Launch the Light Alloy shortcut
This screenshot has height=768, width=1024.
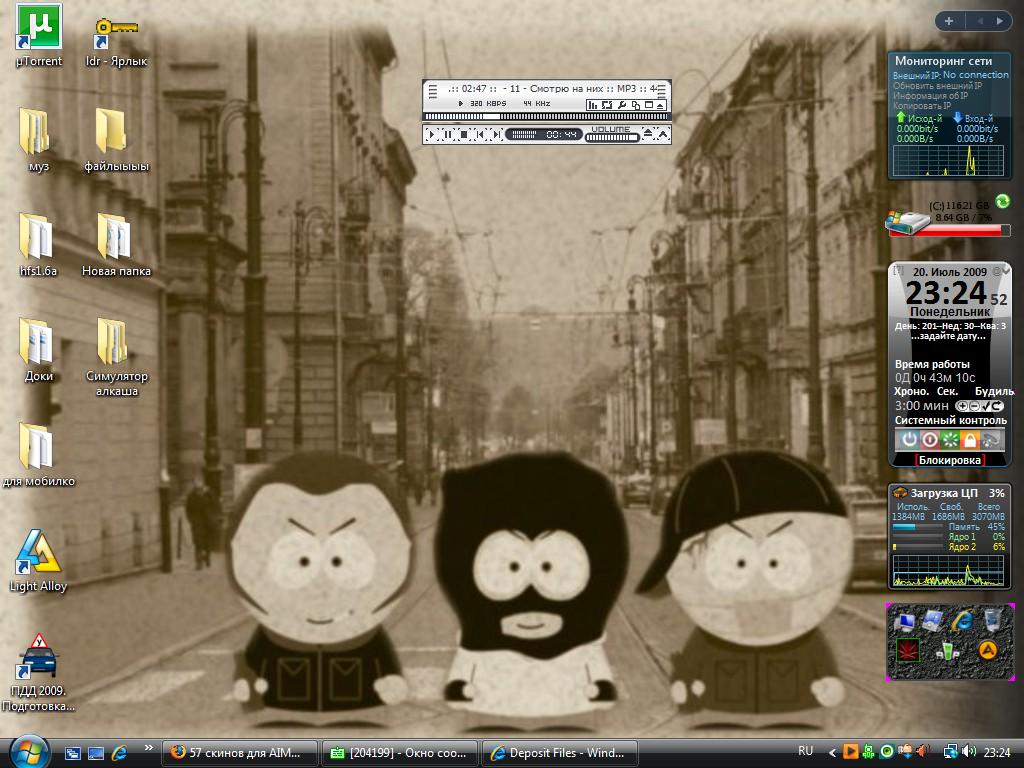coord(39,560)
